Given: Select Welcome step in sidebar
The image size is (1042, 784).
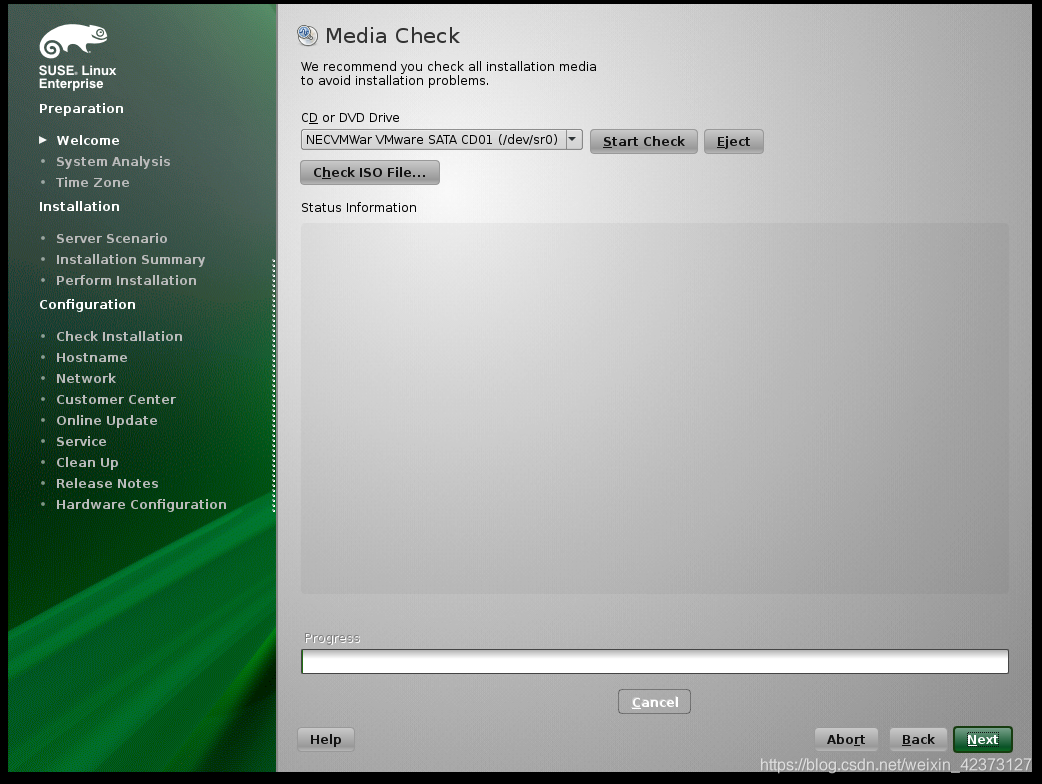Looking at the screenshot, I should click(88, 140).
